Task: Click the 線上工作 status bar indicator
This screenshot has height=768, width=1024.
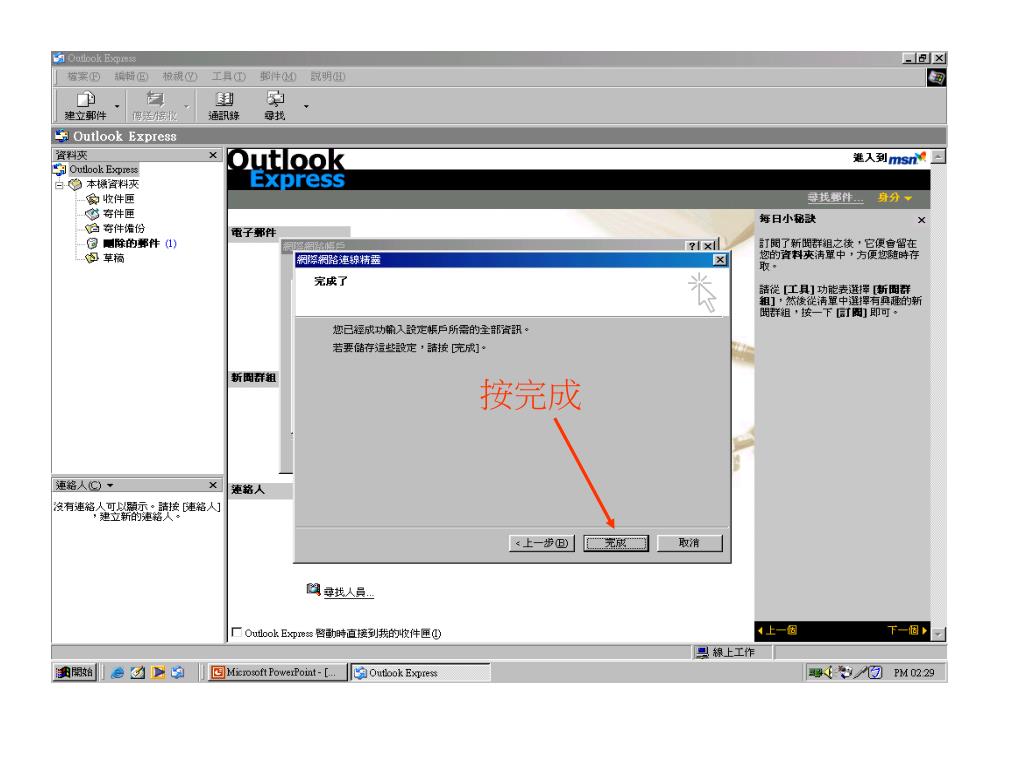Action: 726,652
